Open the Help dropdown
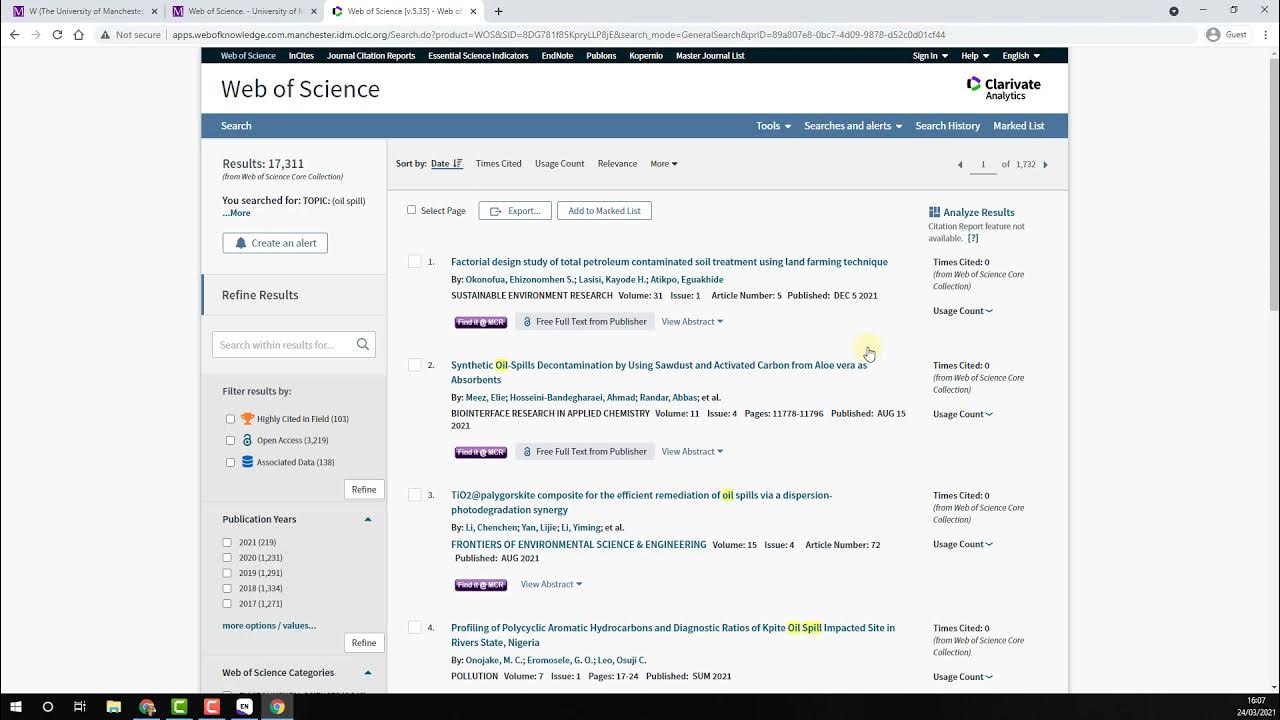1280x720 pixels. point(975,56)
